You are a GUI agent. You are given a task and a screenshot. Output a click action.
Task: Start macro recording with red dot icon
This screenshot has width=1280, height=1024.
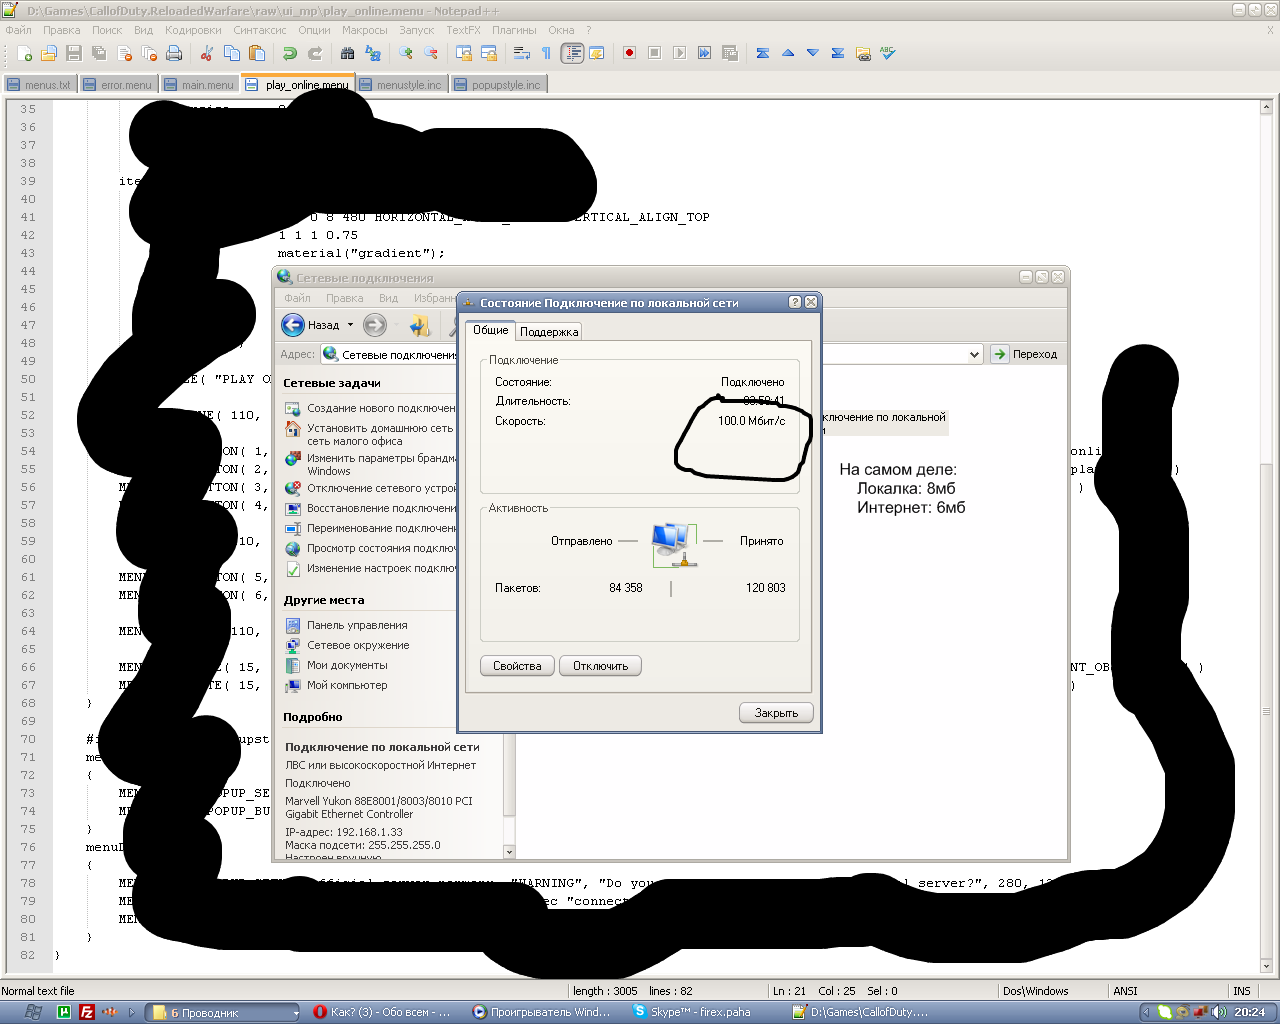630,53
